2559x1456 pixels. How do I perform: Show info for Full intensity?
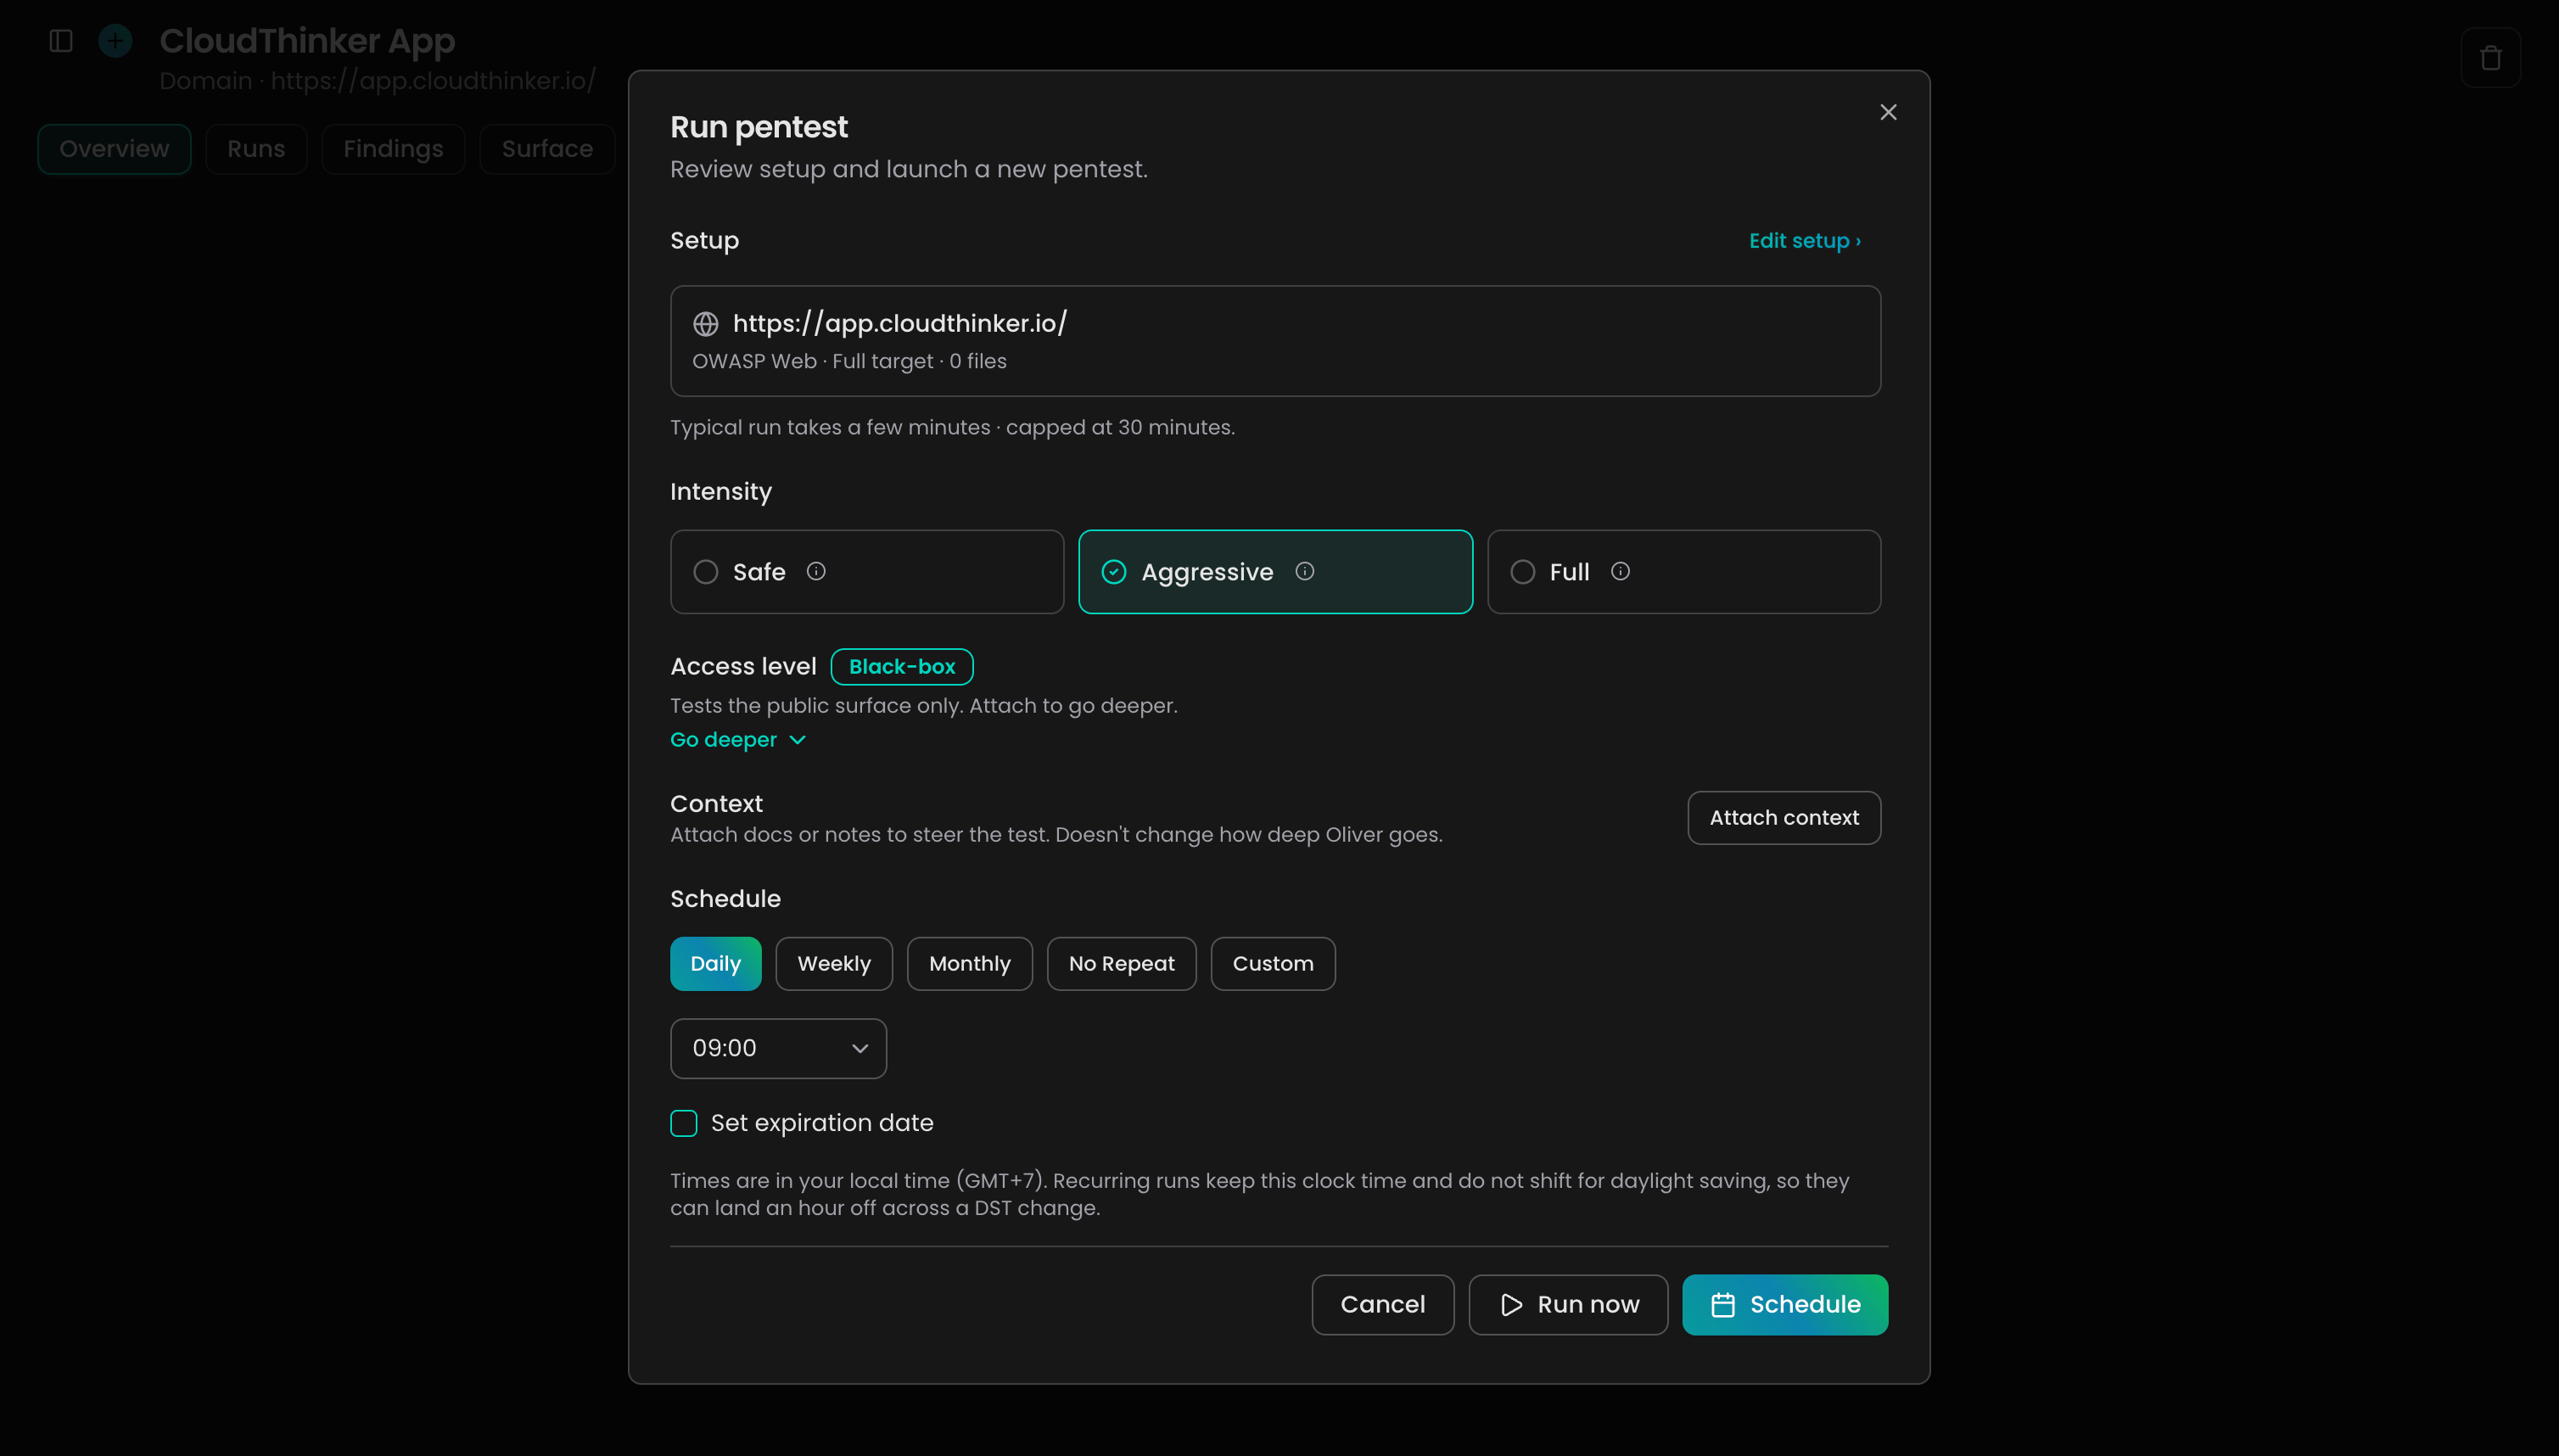tap(1621, 571)
